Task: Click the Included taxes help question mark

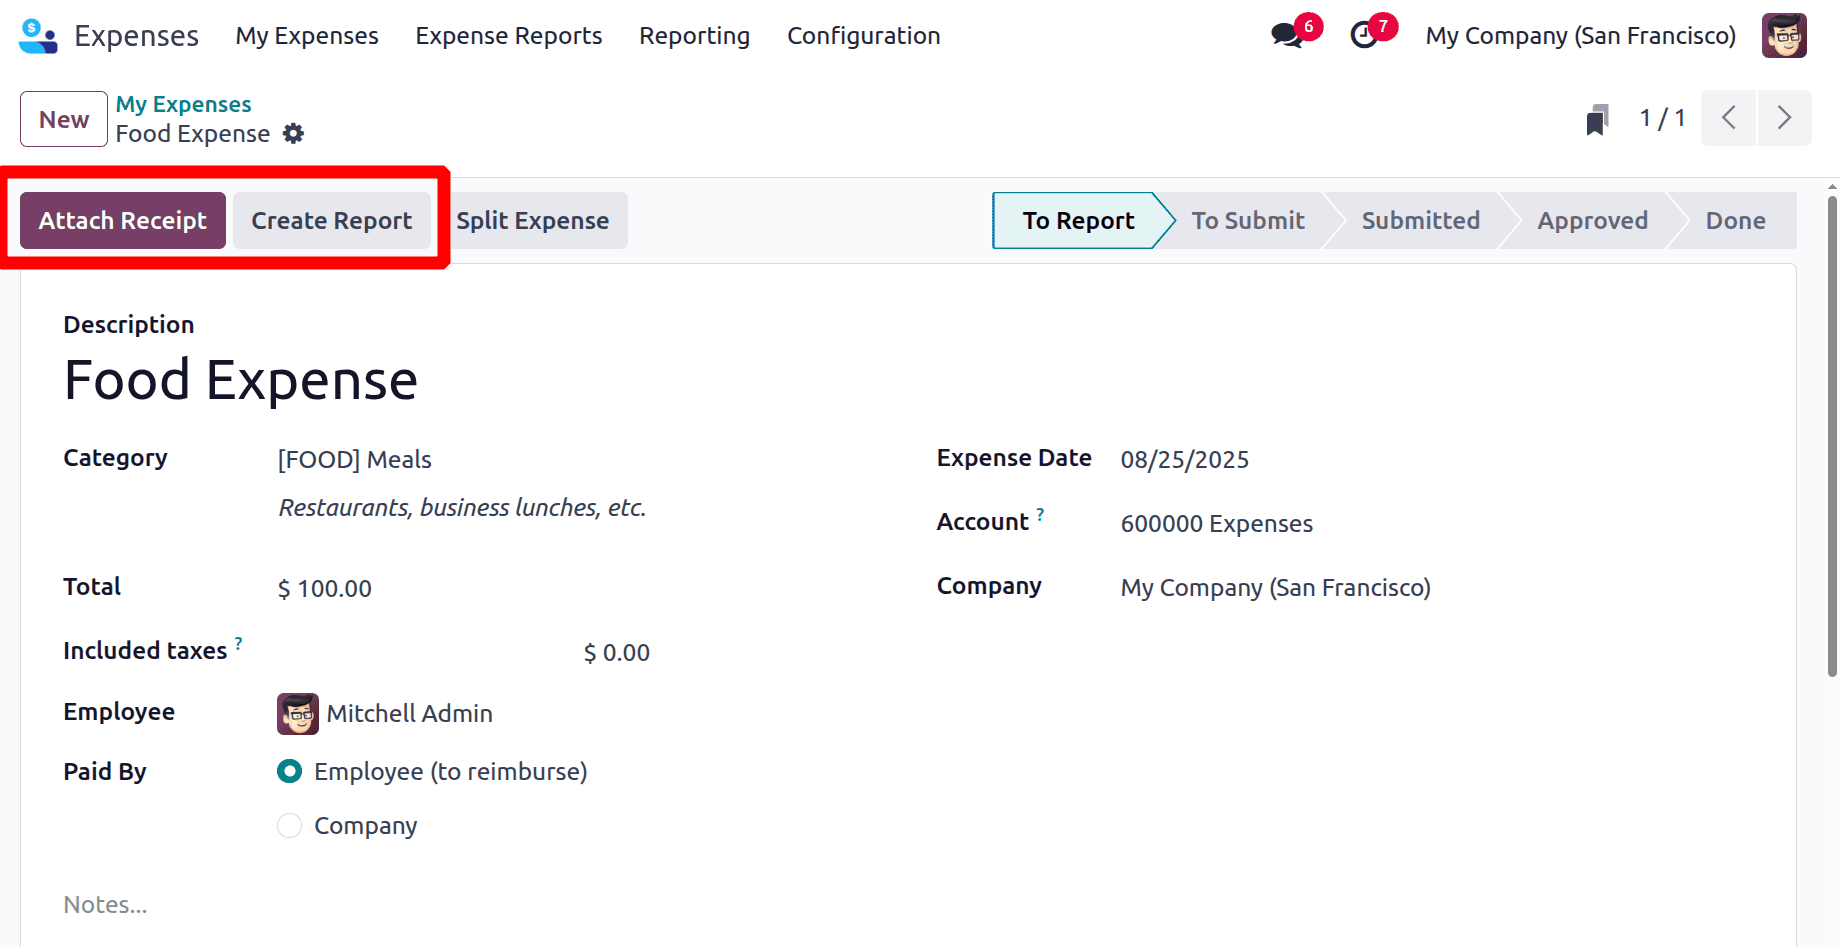Action: coord(238,643)
